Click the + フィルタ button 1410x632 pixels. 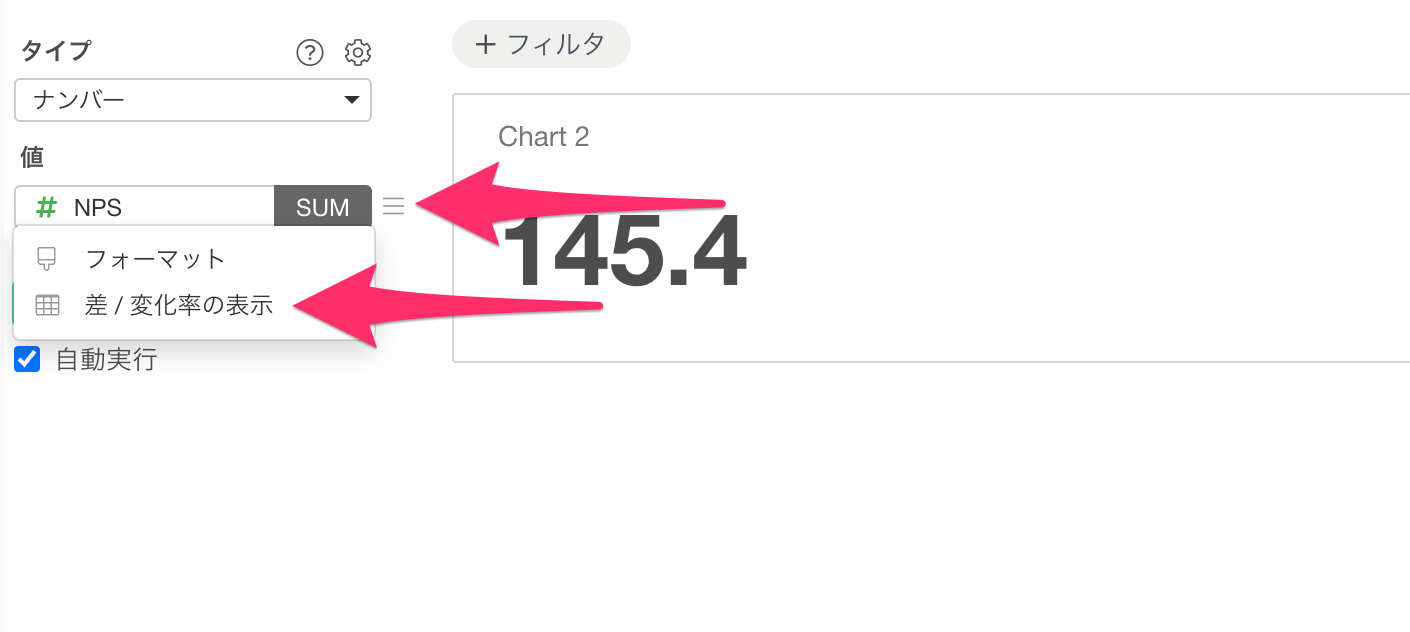541,44
